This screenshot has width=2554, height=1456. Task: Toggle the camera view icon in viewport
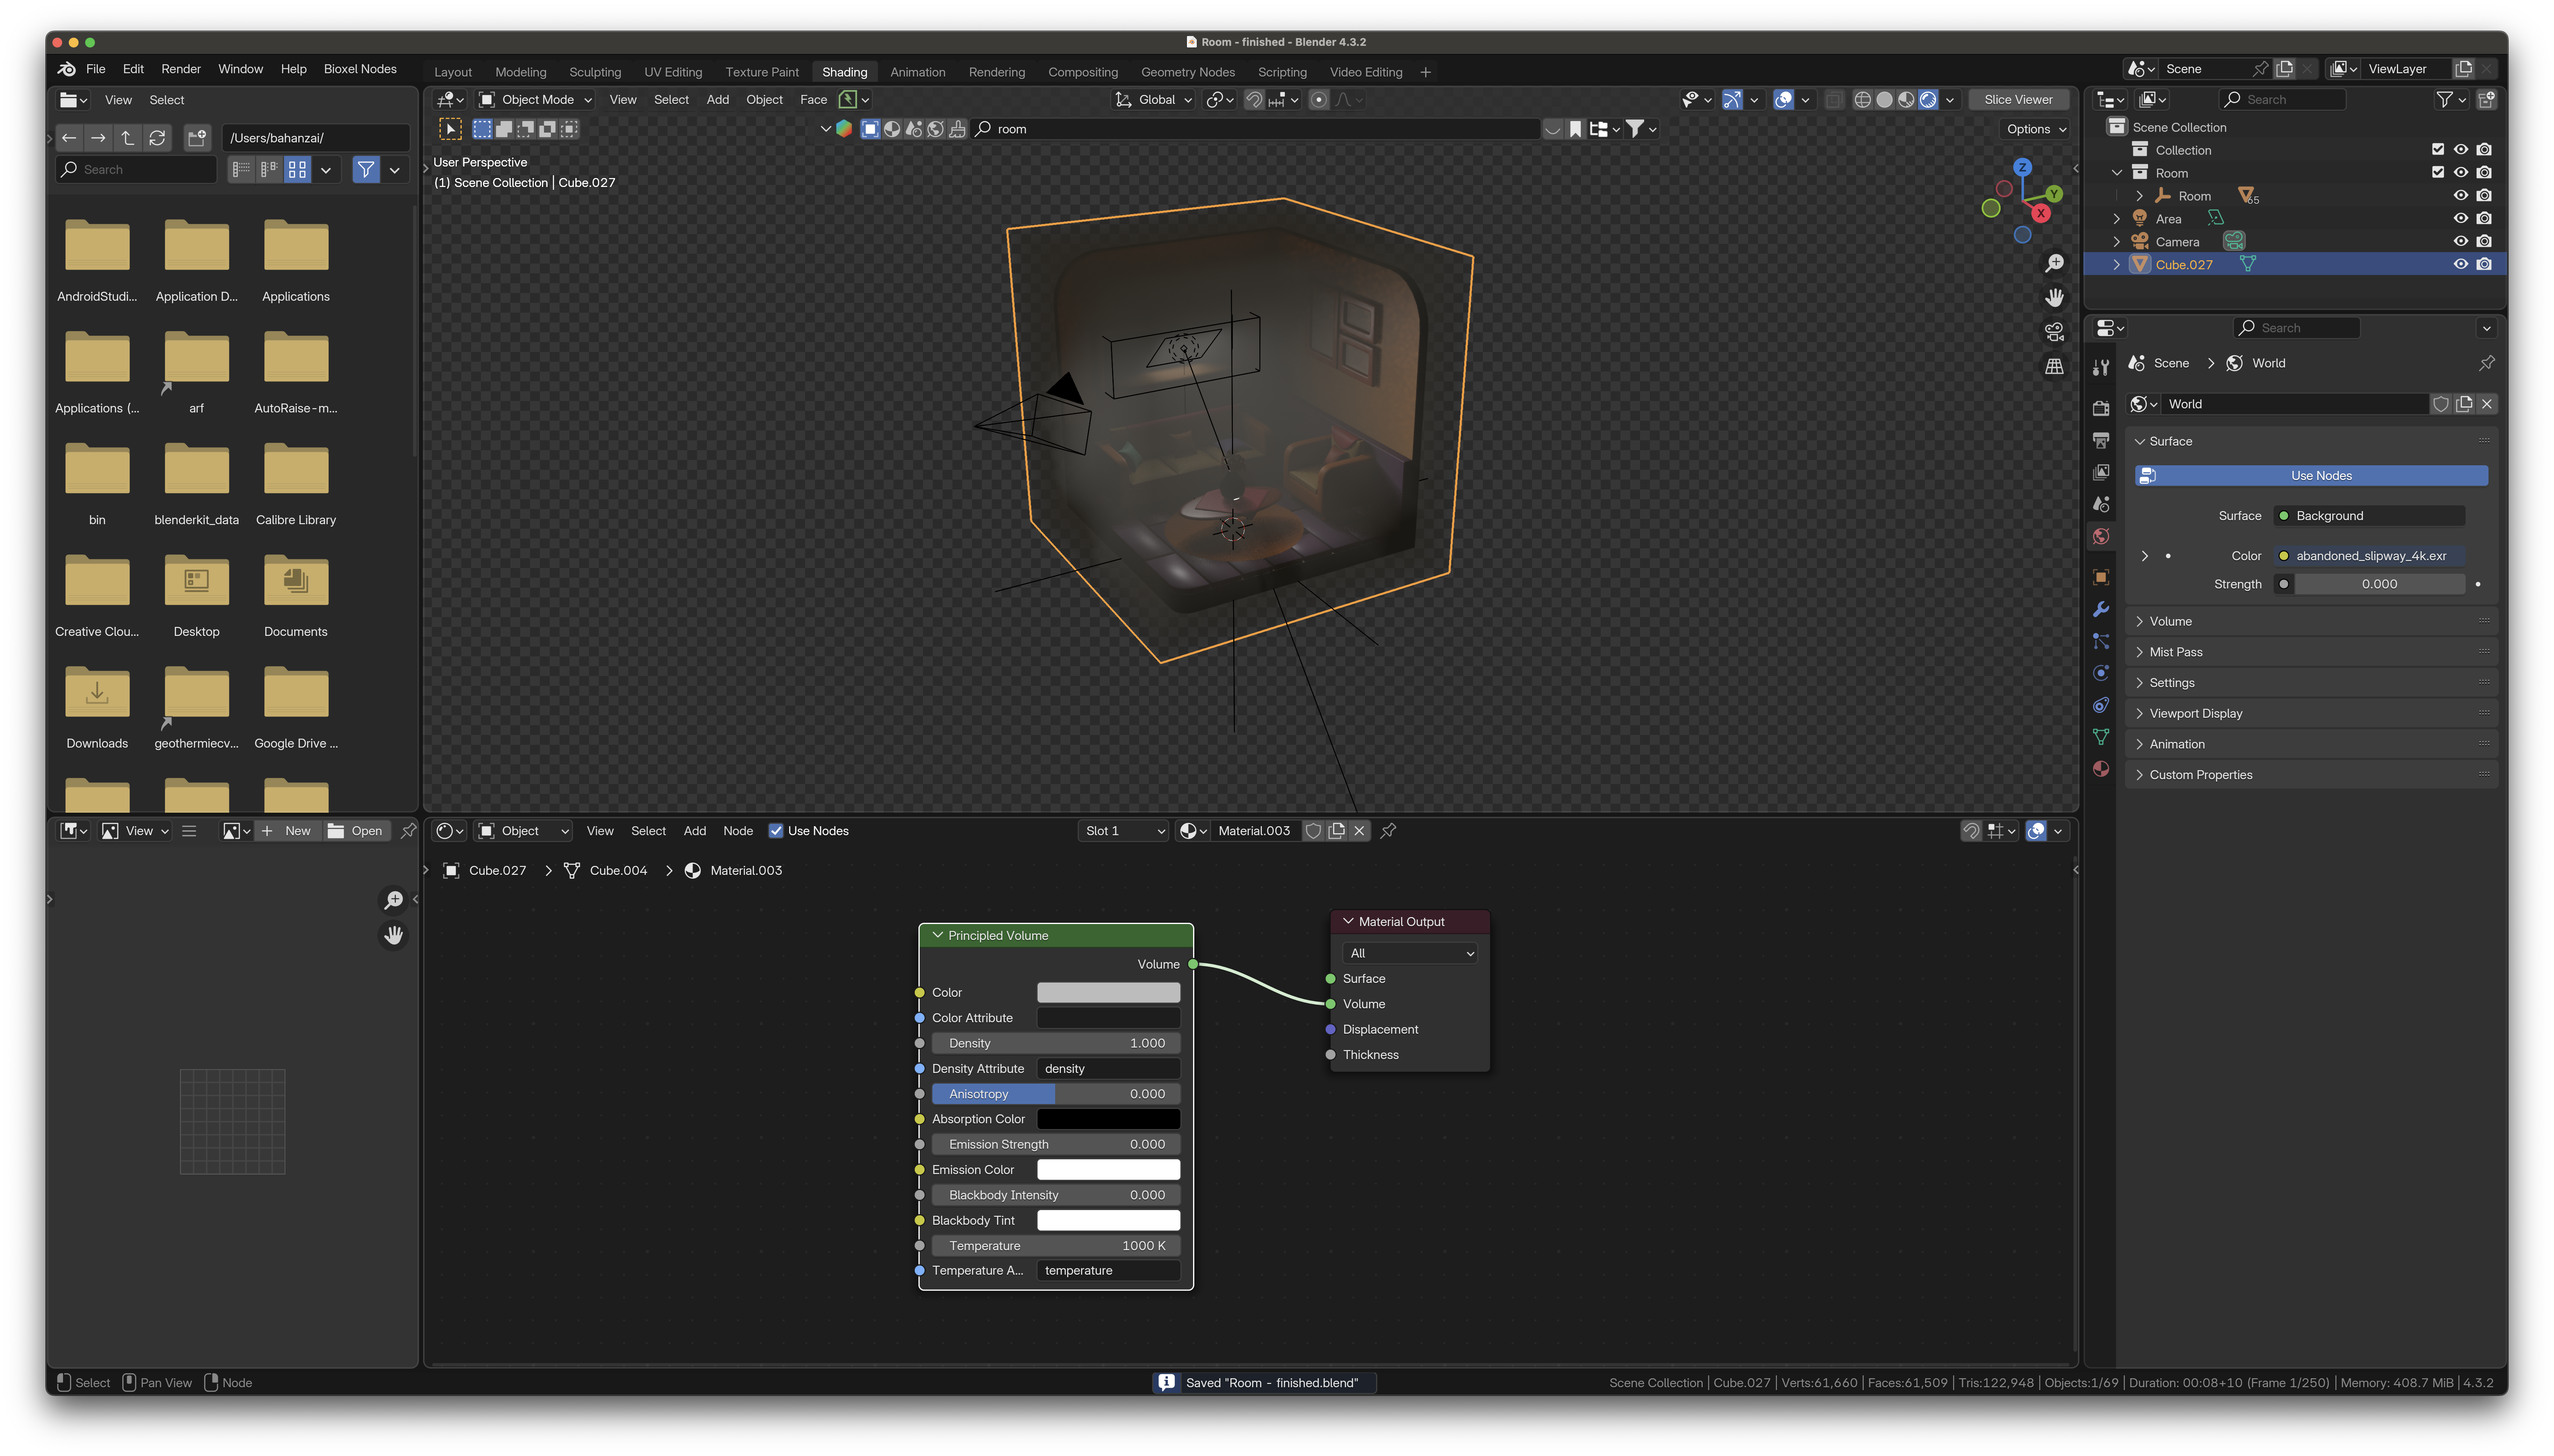[2054, 332]
